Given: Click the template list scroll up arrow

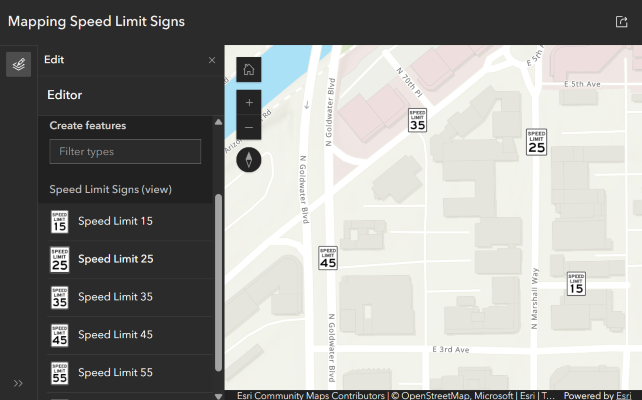Looking at the screenshot, I should (218, 122).
